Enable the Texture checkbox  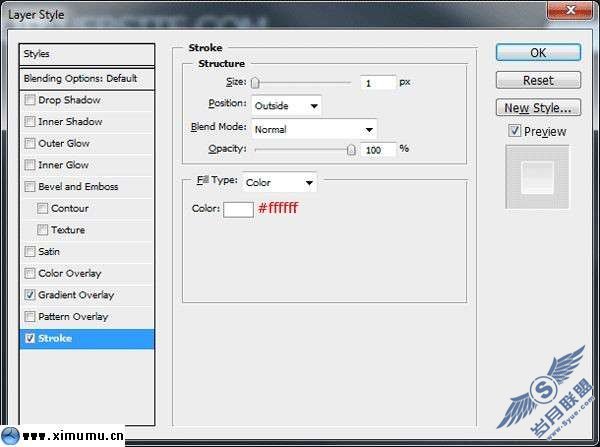point(42,230)
